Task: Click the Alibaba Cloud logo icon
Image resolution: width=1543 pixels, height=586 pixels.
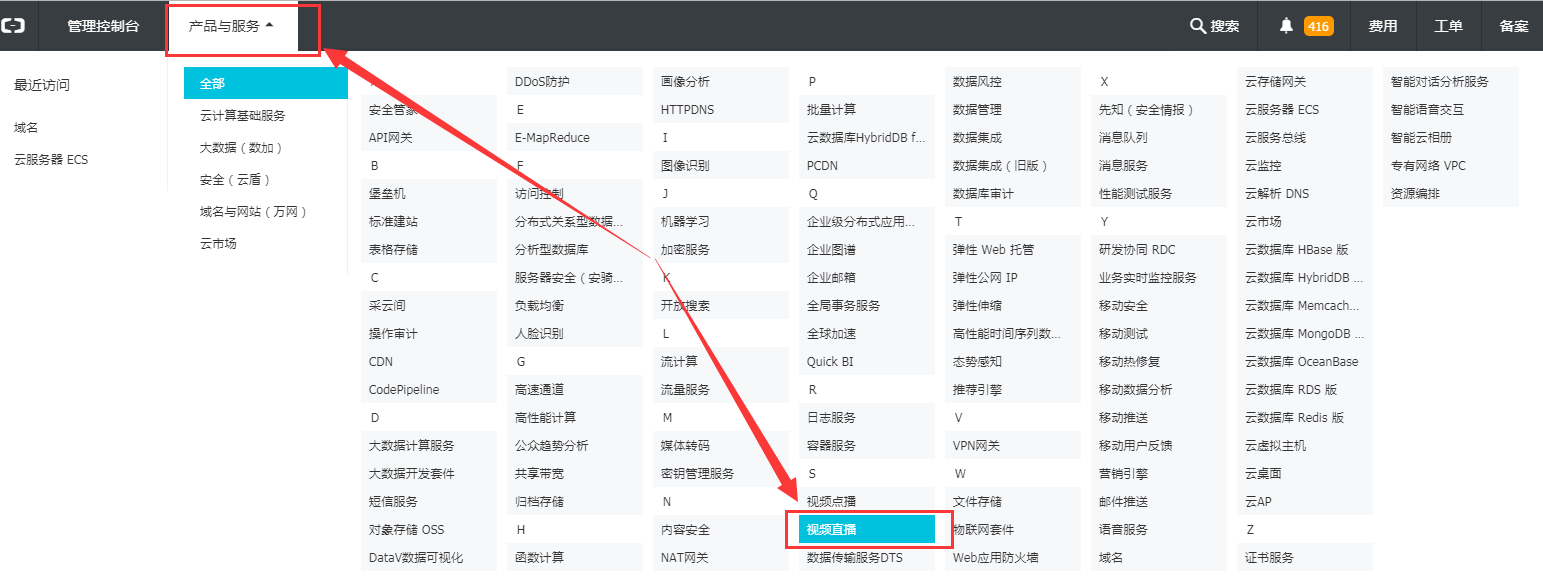Action: click(x=13, y=26)
